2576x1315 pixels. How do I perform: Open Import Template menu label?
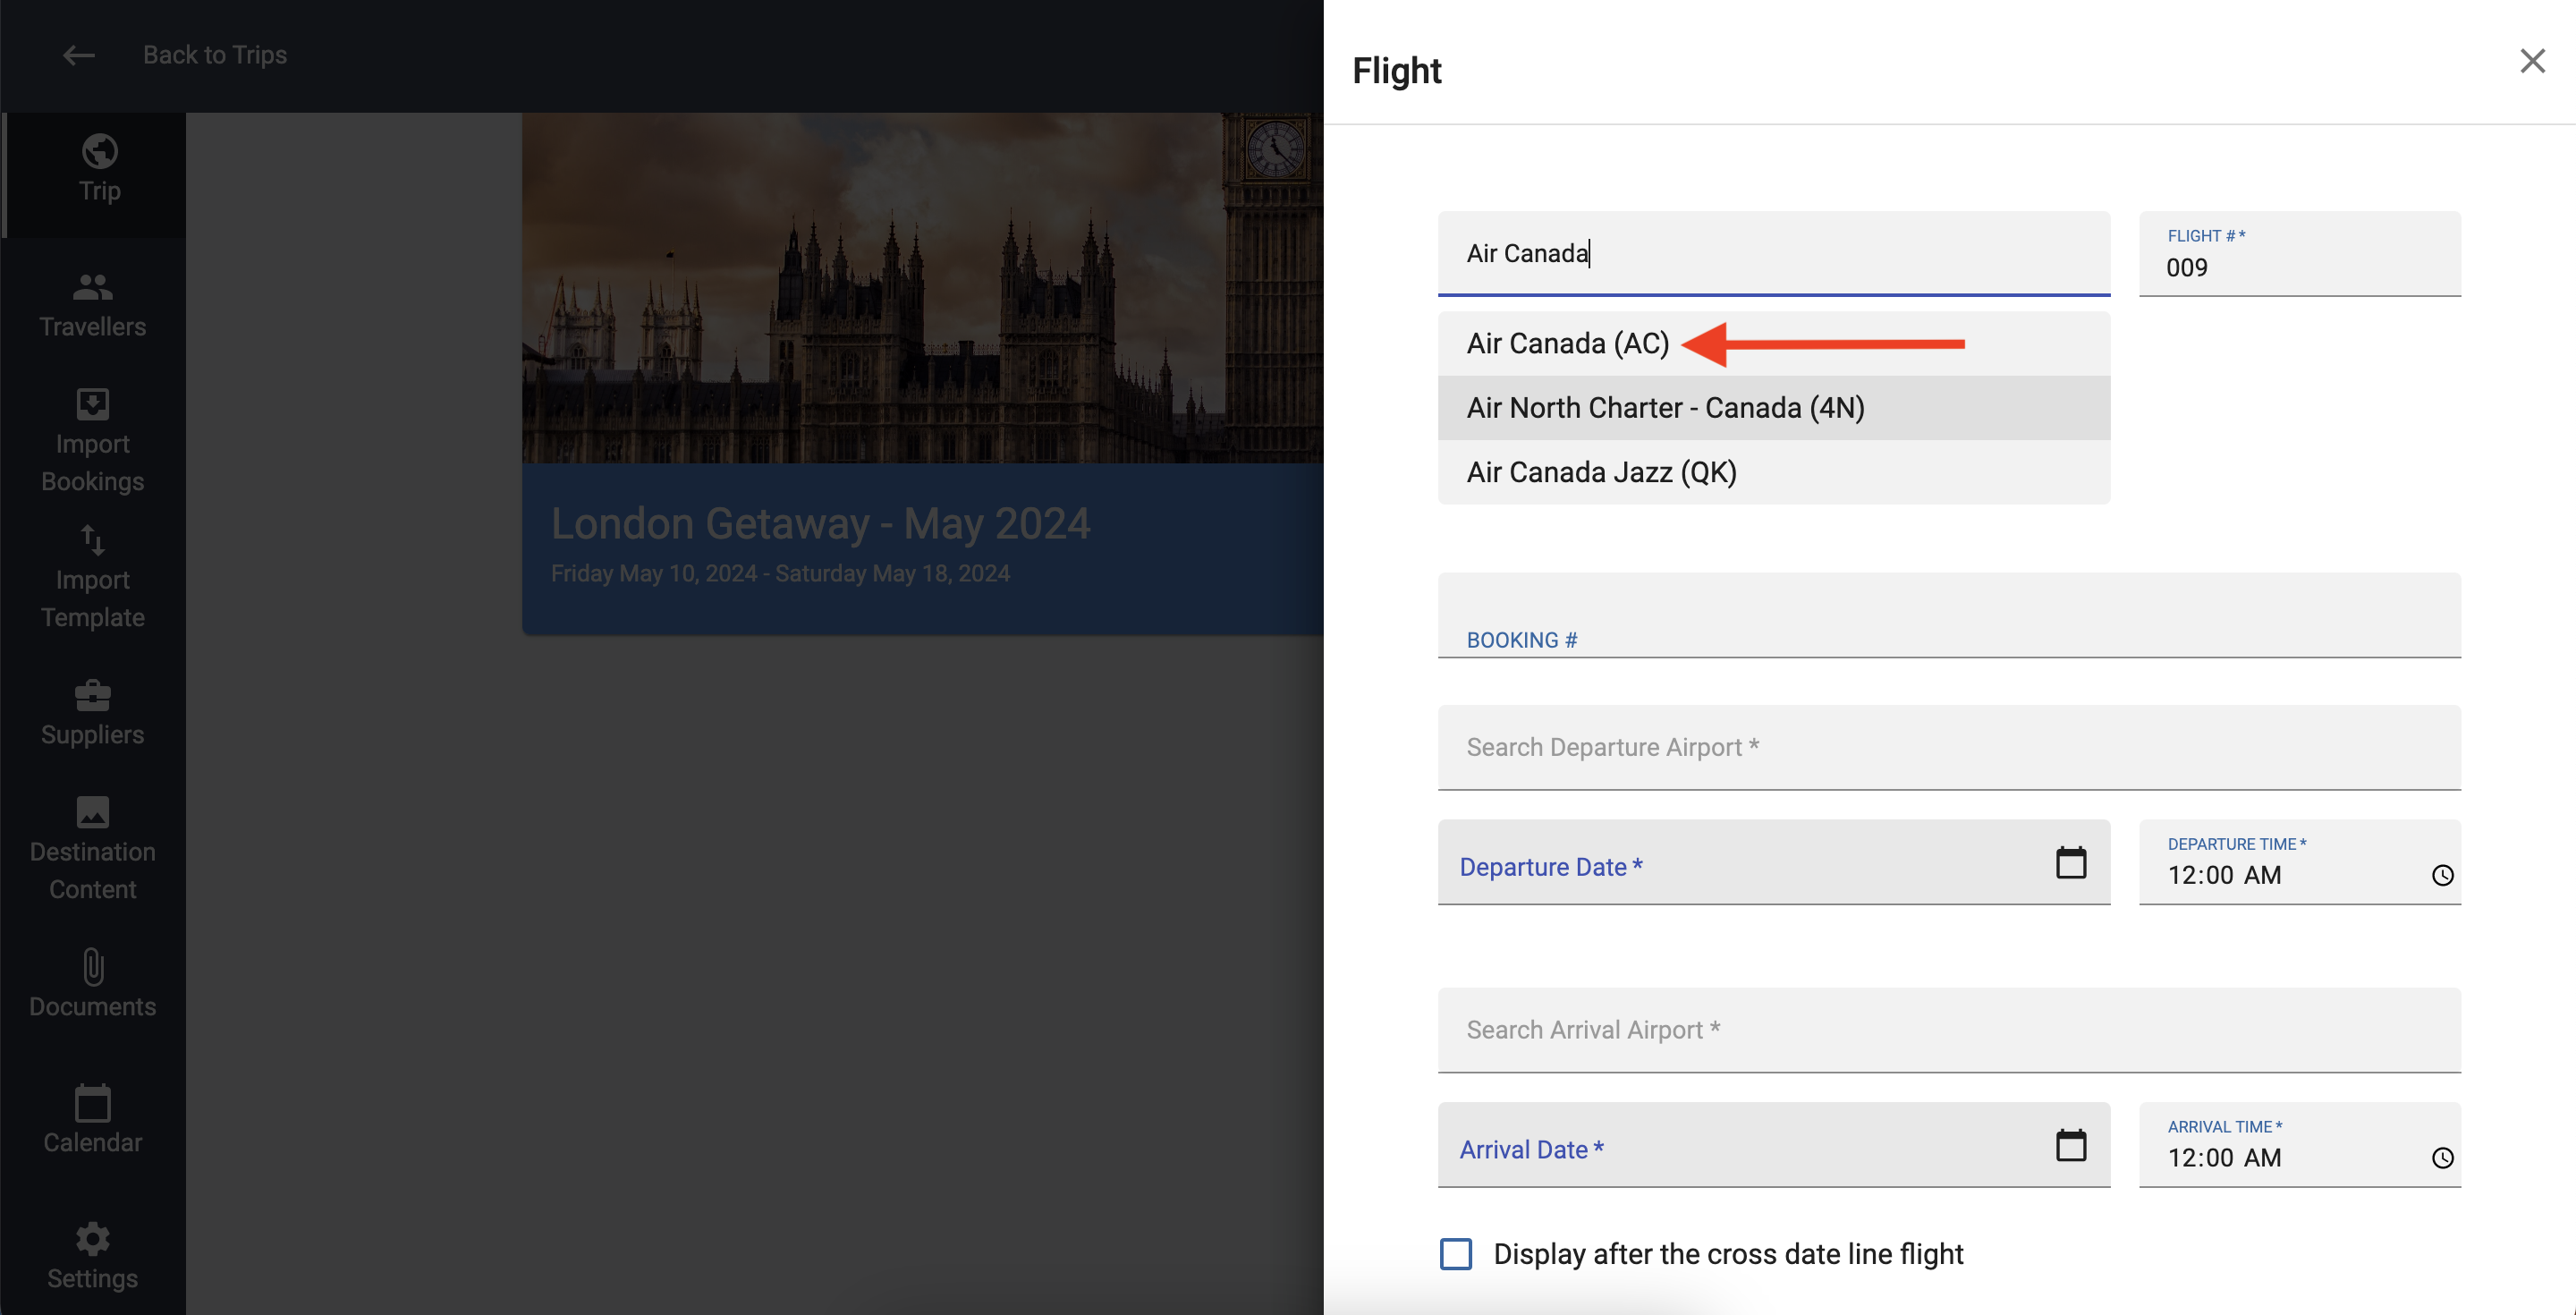click(x=92, y=599)
